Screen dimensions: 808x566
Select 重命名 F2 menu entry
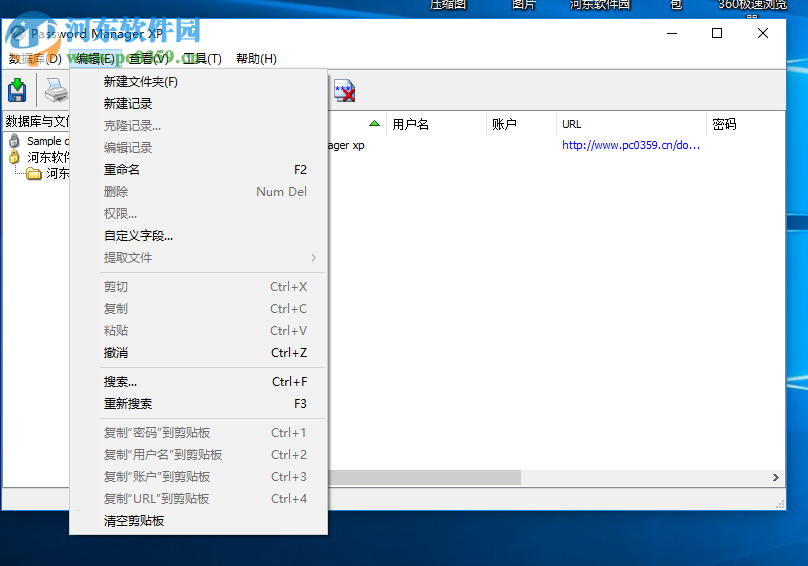198,170
